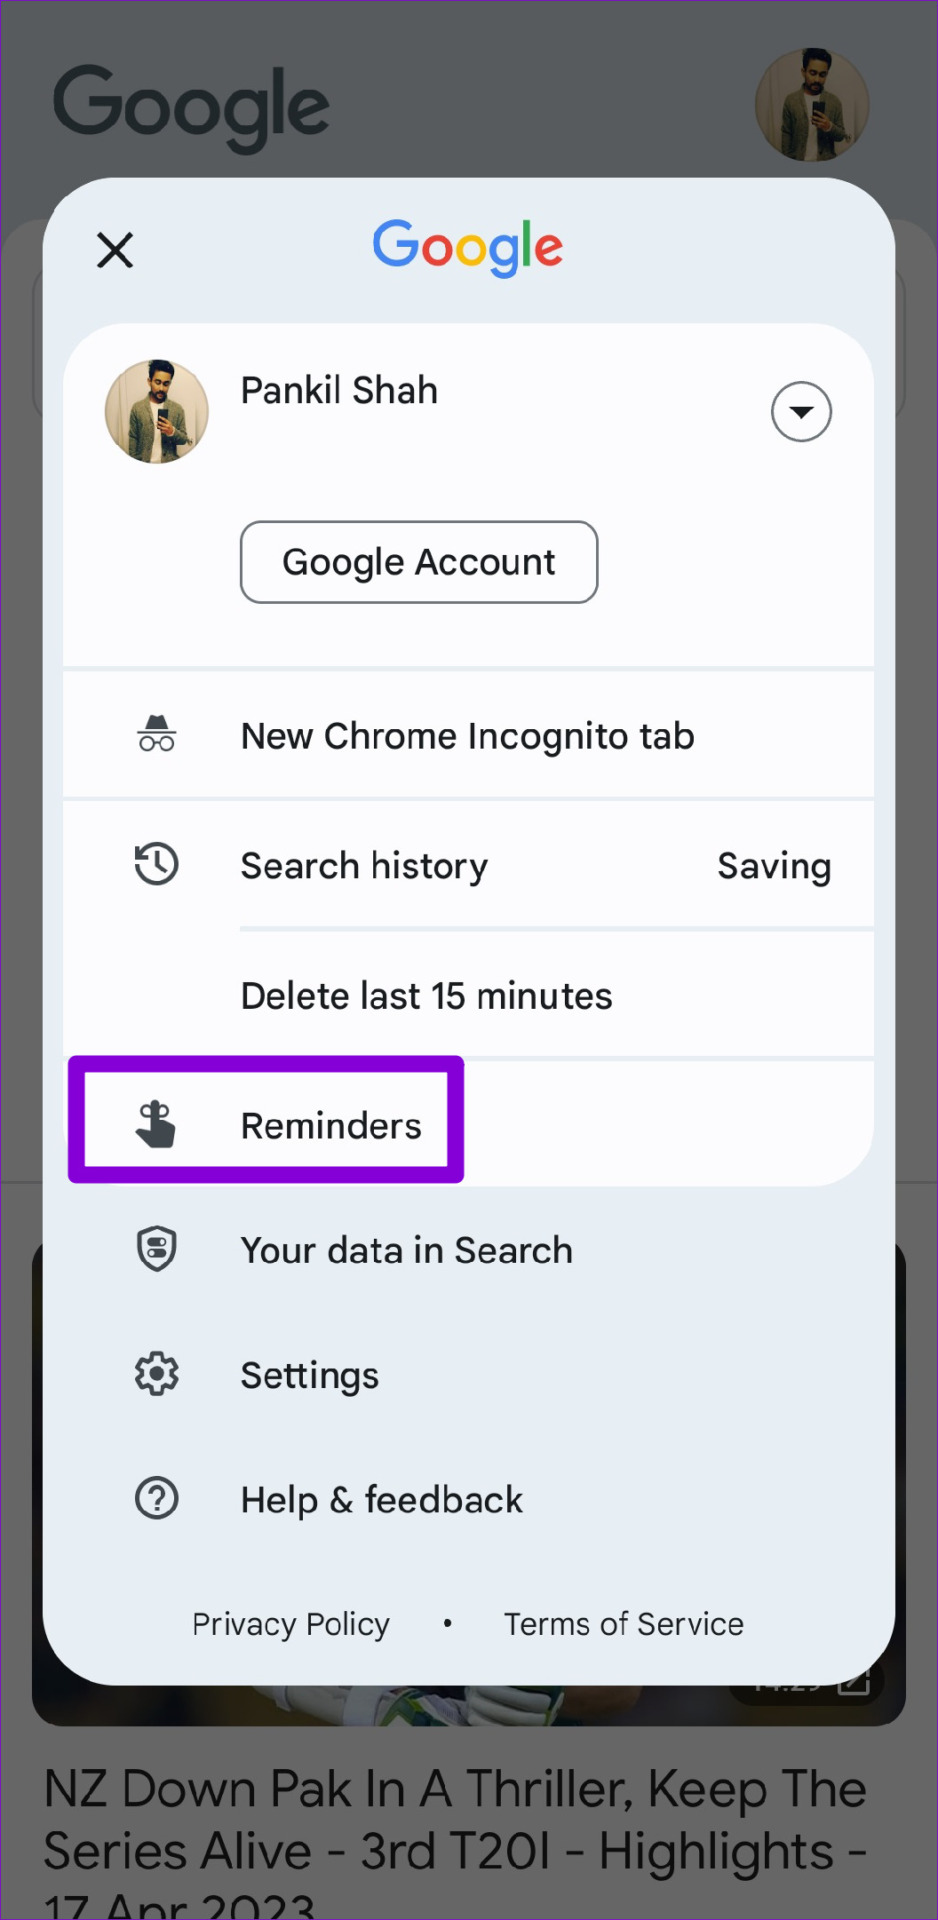
Task: Open the Privacy Policy link
Action: [291, 1624]
